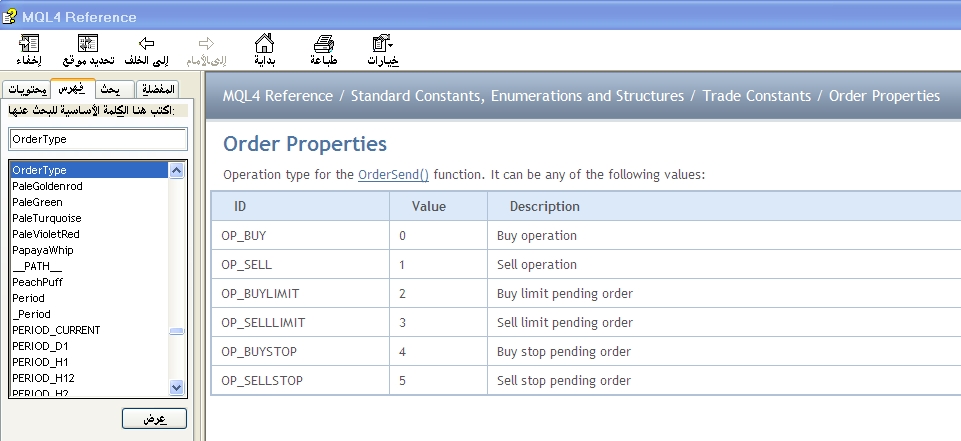Click the OP_SELLLIMIT table cell

(x=300, y=322)
